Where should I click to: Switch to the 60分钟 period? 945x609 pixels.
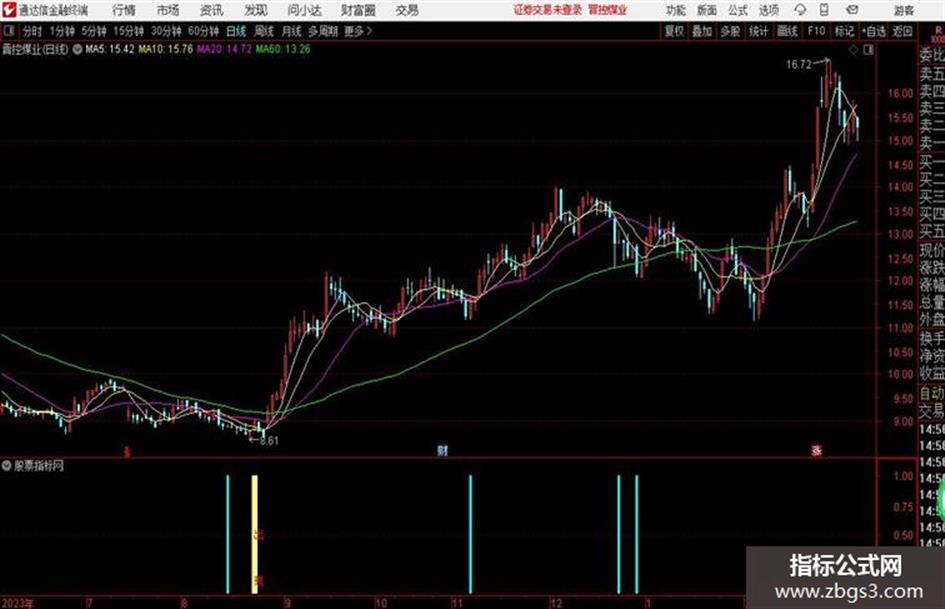click(x=203, y=31)
